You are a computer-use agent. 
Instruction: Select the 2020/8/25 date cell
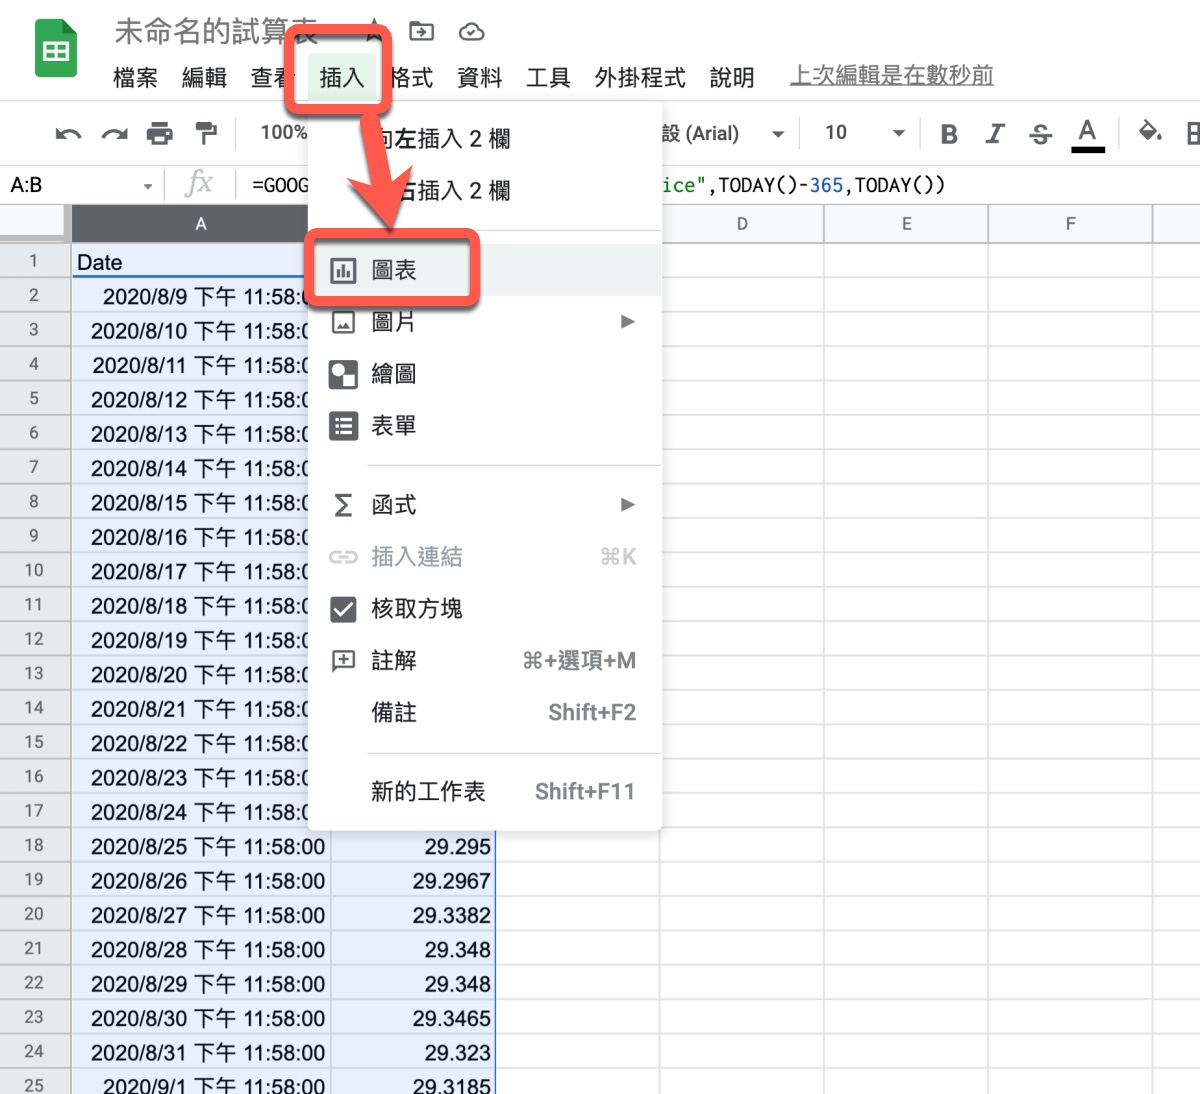pyautogui.click(x=201, y=846)
